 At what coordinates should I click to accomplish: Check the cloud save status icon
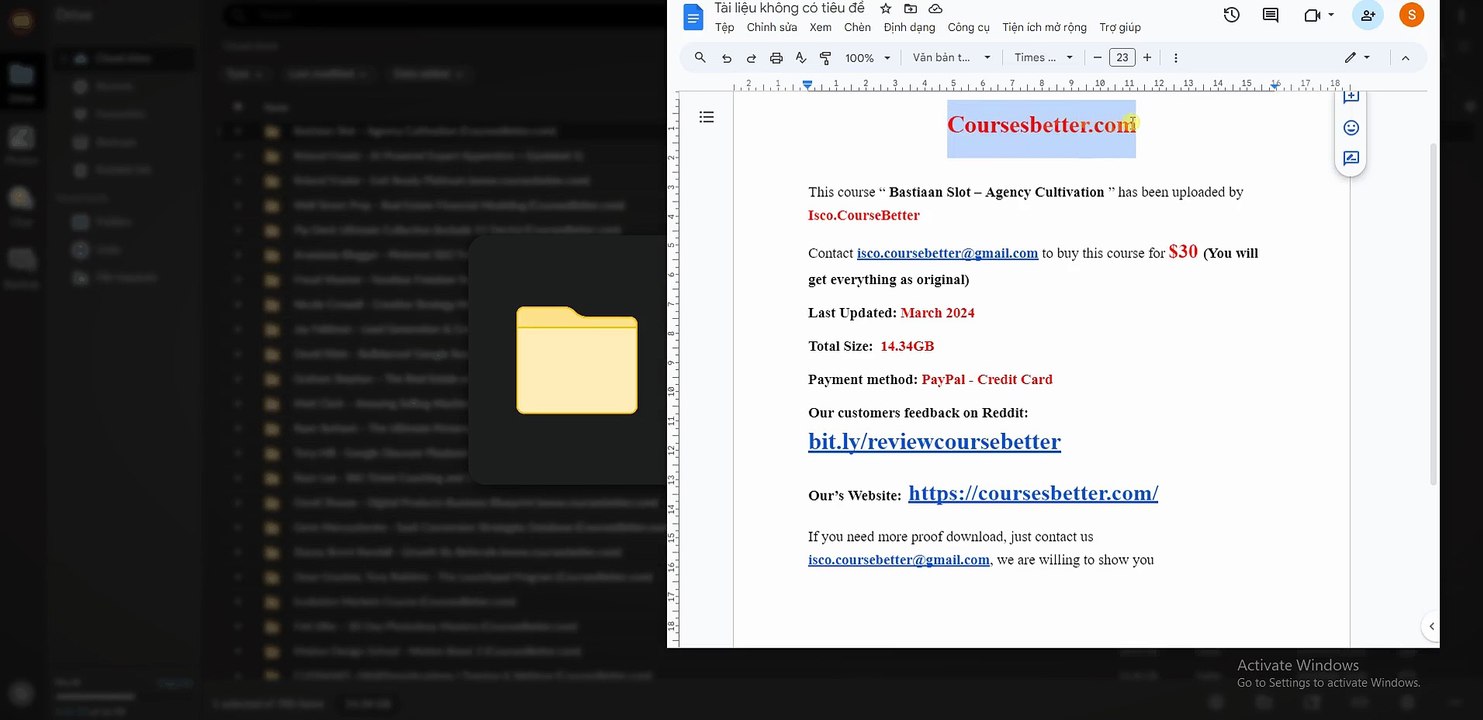point(935,8)
